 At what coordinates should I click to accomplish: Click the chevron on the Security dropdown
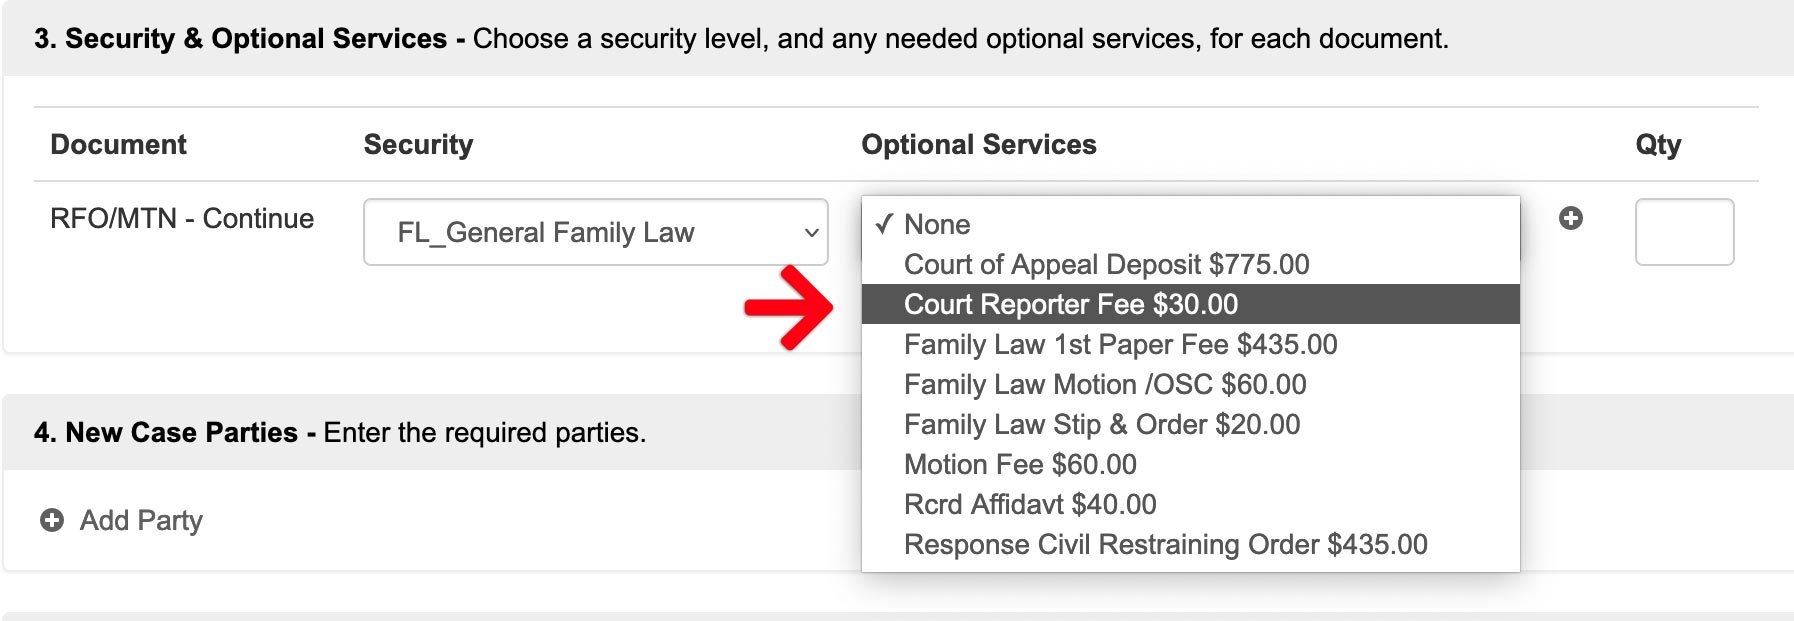(x=811, y=233)
